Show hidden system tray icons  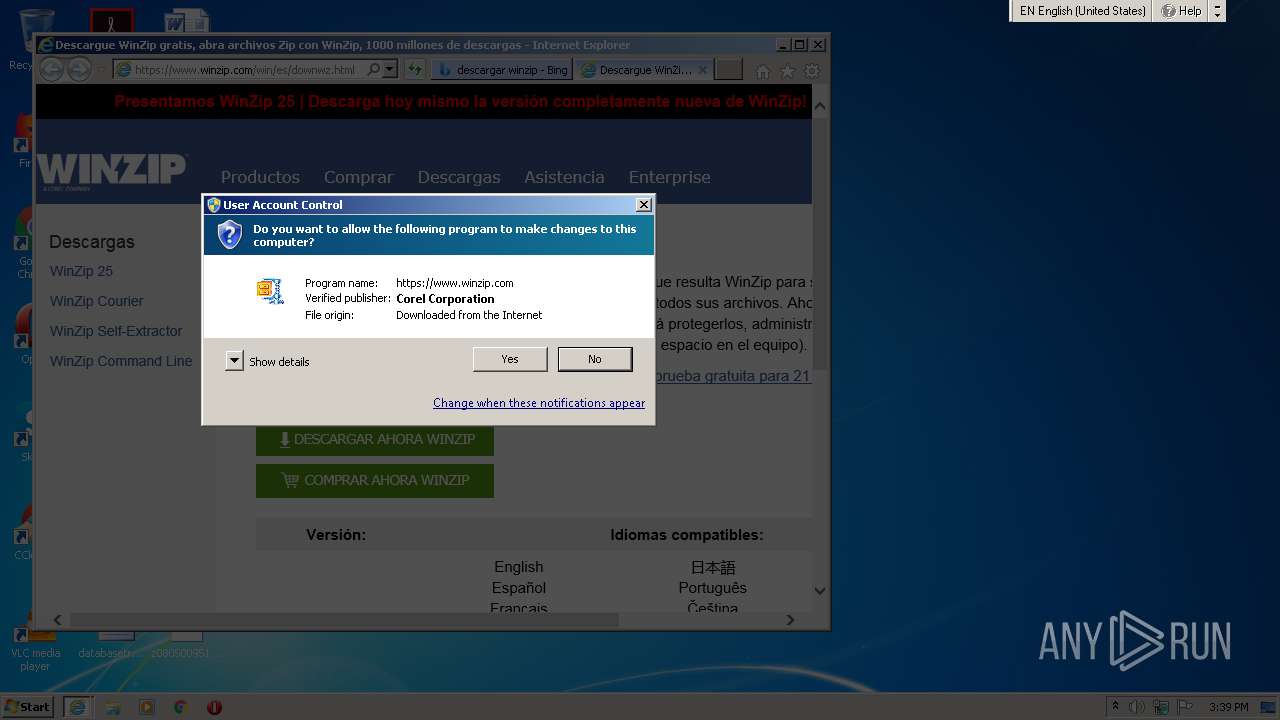click(x=1115, y=707)
